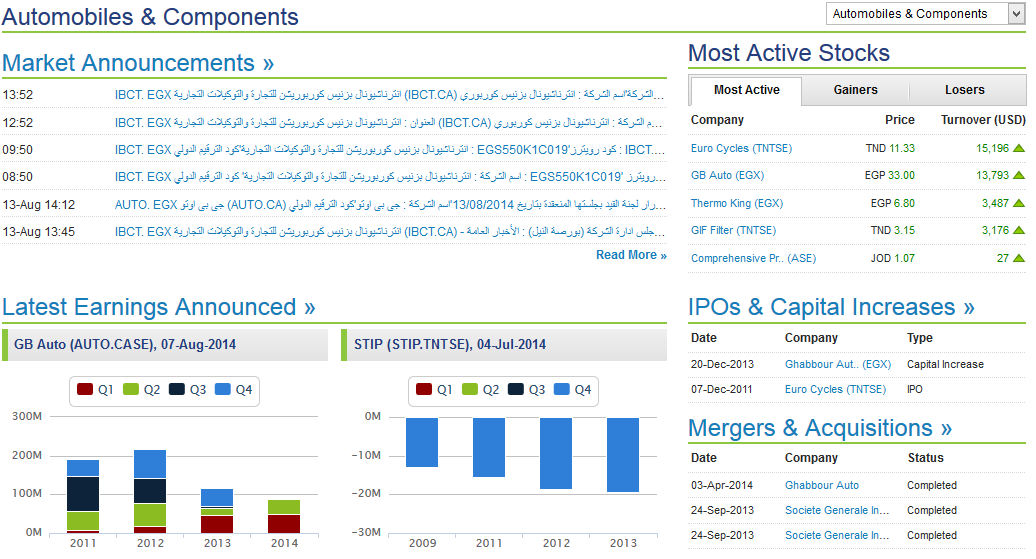
Task: Open the 13-Aug 14:12 AUTO announcement
Action: tap(389, 204)
